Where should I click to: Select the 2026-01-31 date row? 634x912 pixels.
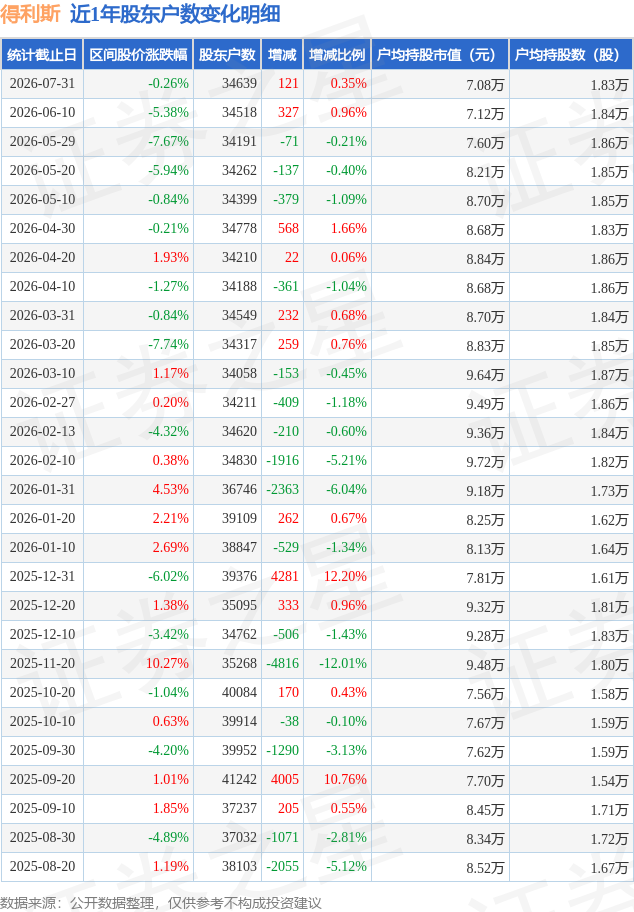click(x=317, y=490)
